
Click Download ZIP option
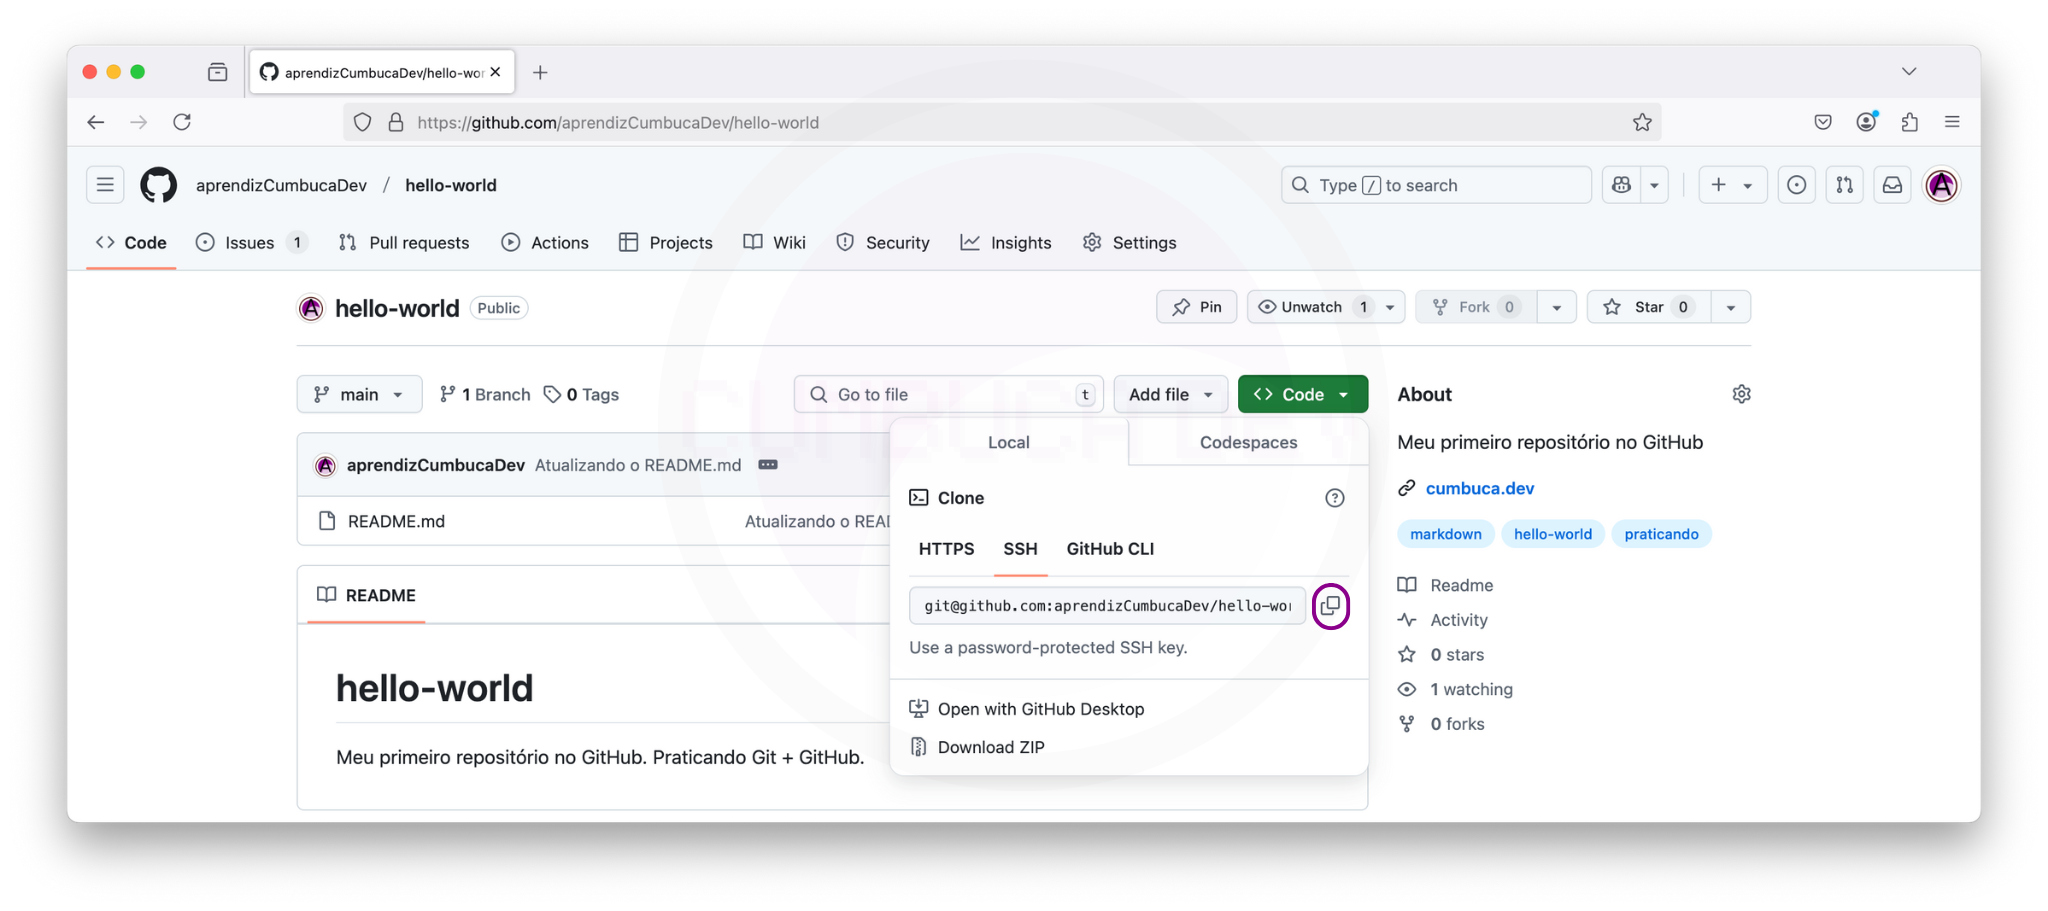pyautogui.click(x=990, y=747)
